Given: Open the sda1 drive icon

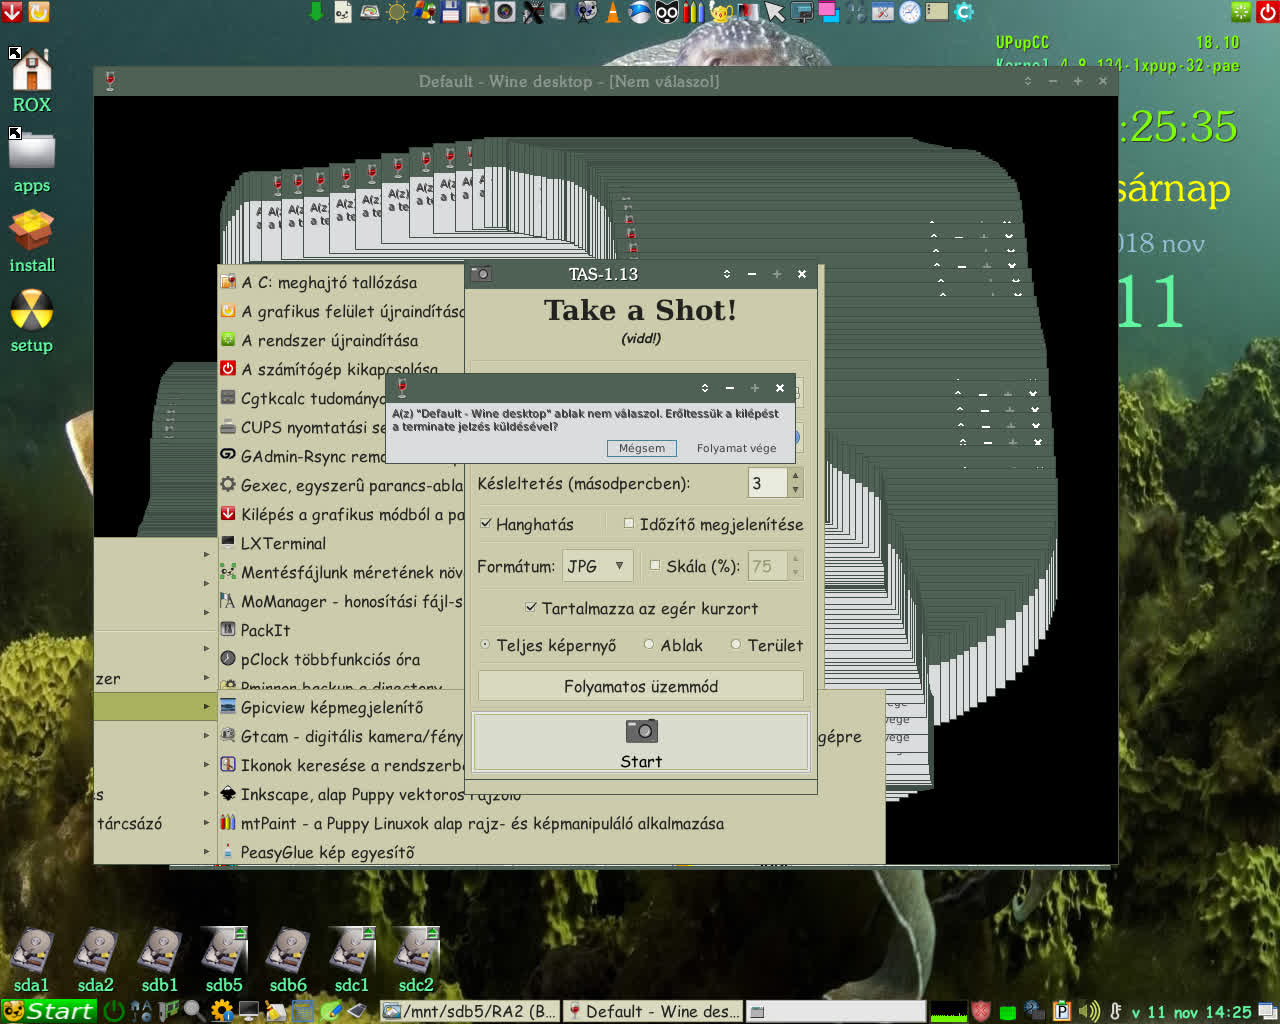Looking at the screenshot, I should point(32,950).
